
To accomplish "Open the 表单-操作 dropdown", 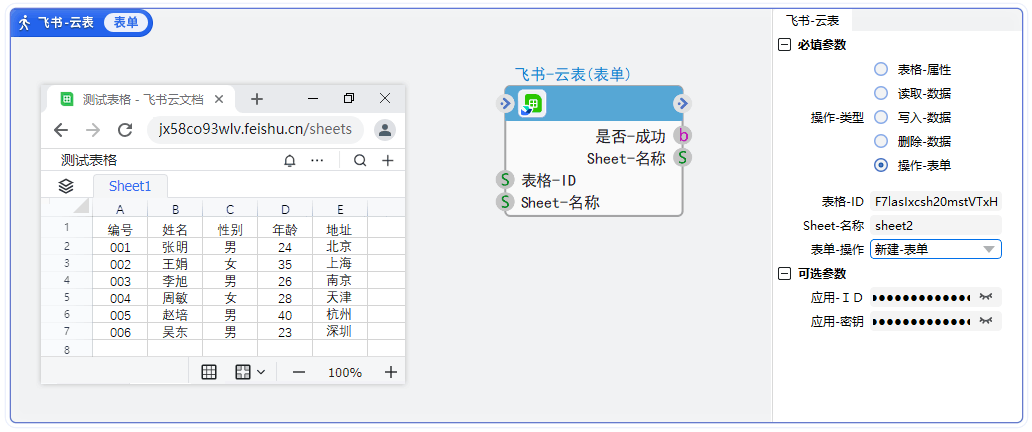I will point(936,250).
